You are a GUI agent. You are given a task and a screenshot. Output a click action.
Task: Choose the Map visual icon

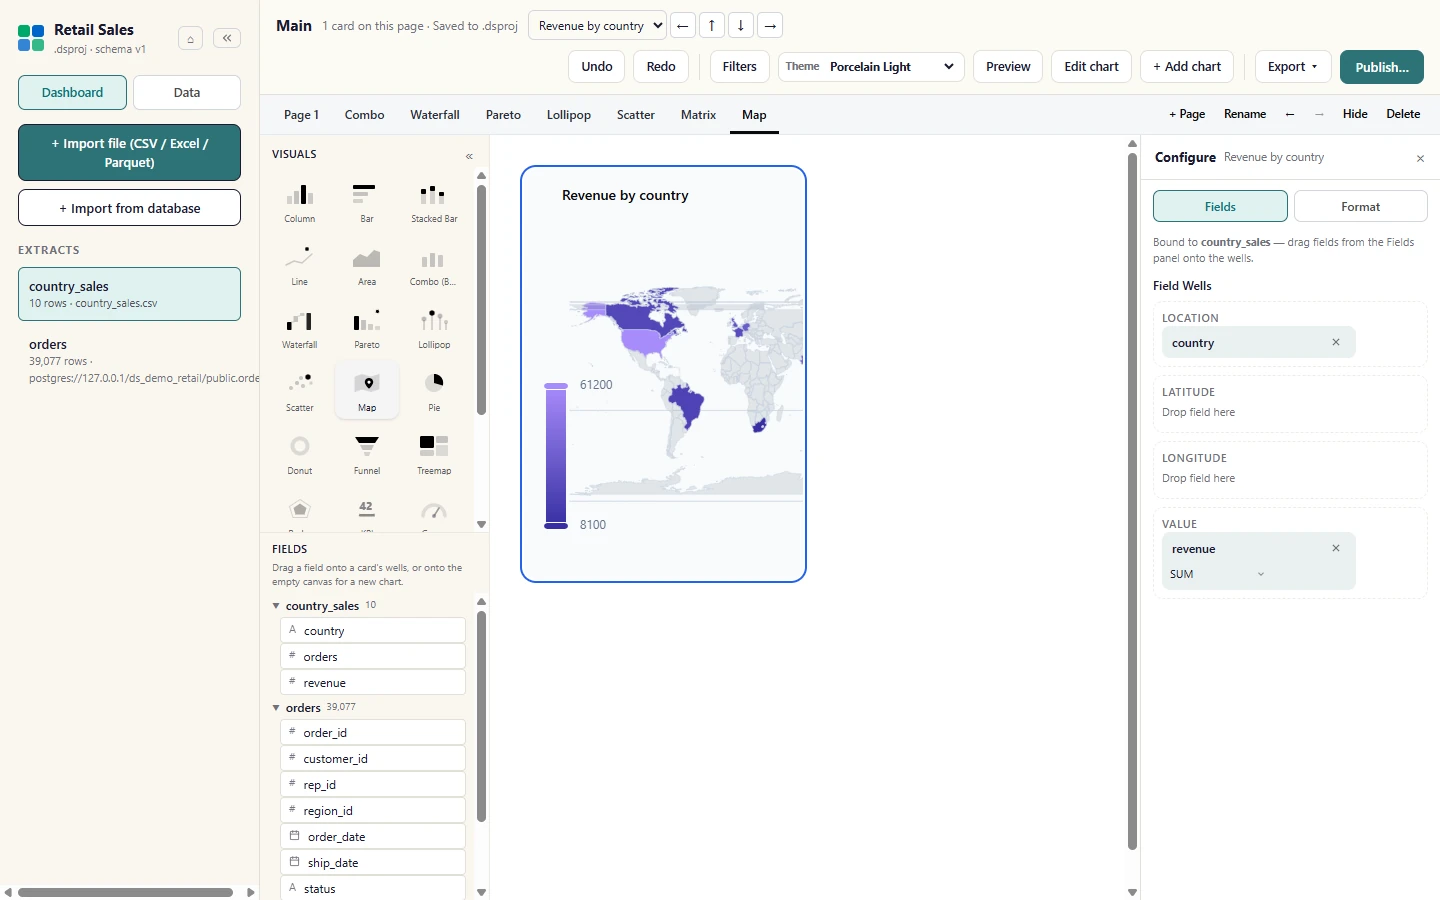[x=367, y=391]
